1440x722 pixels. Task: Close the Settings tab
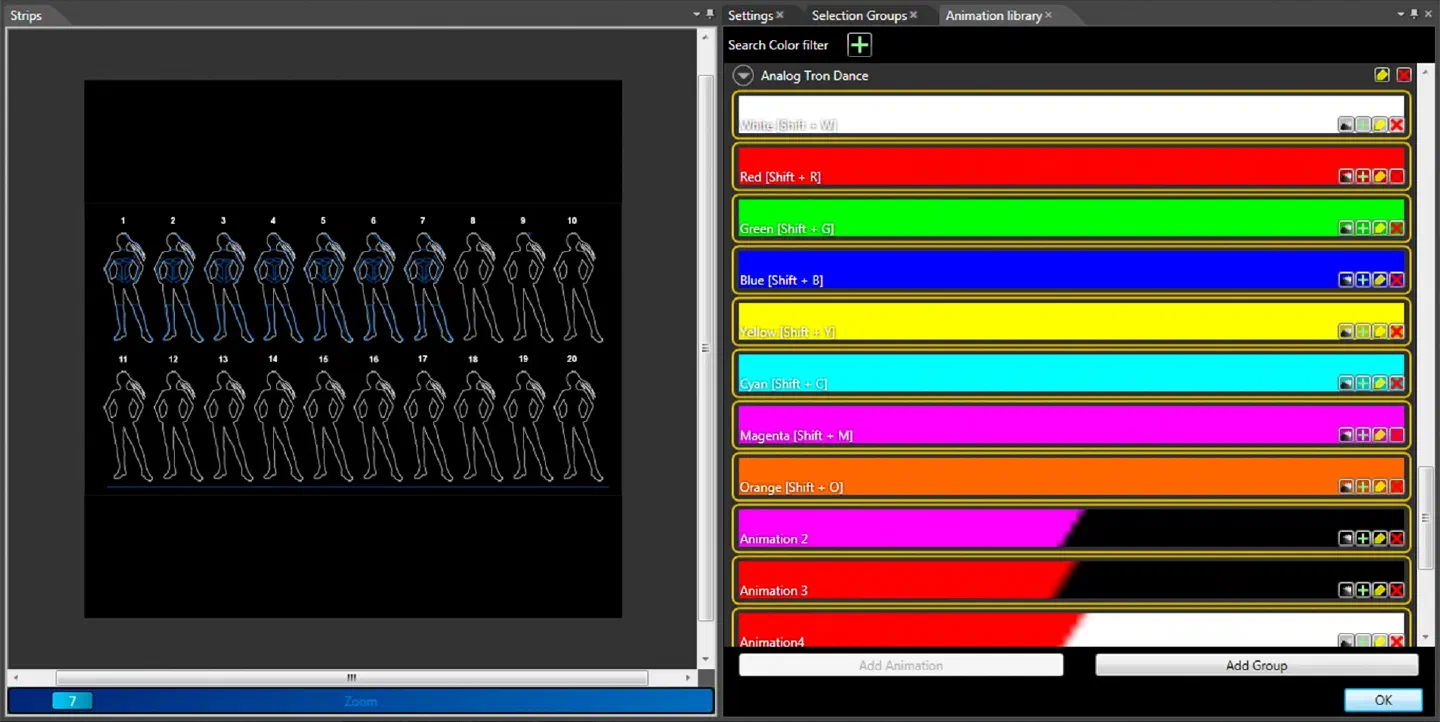[x=780, y=15]
